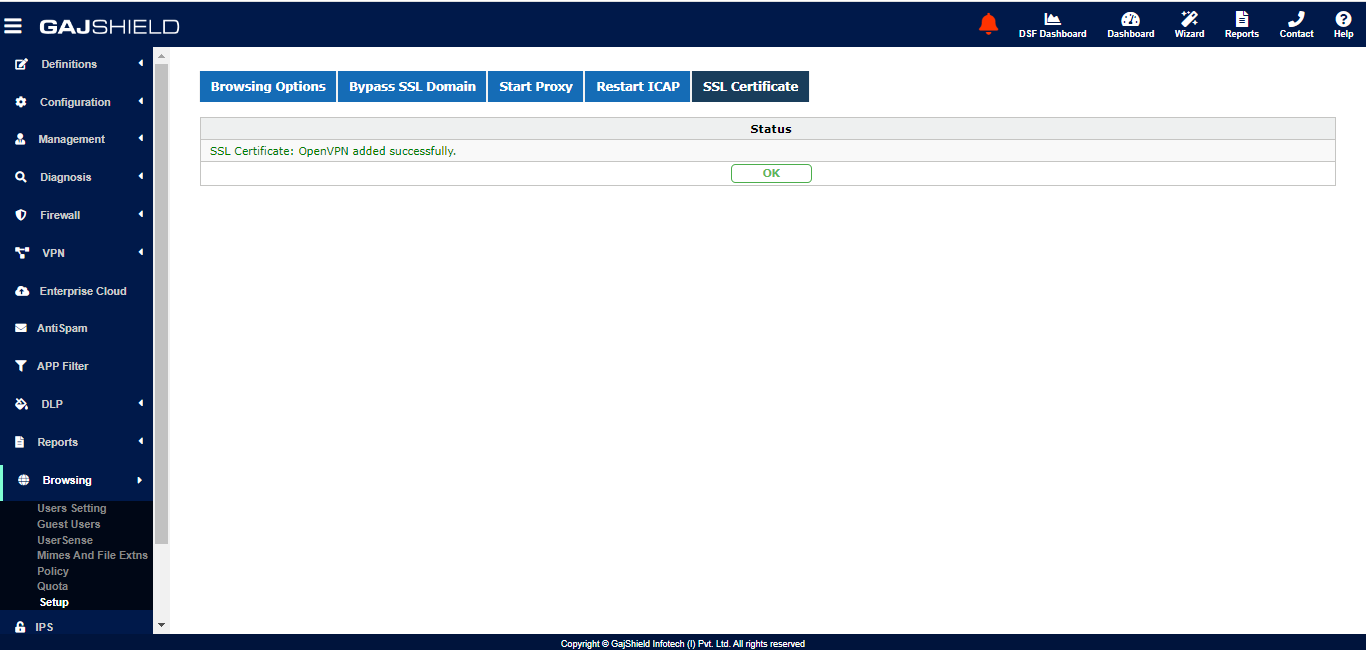
Task: Open Help question mark icon
Action: pos(1343,19)
